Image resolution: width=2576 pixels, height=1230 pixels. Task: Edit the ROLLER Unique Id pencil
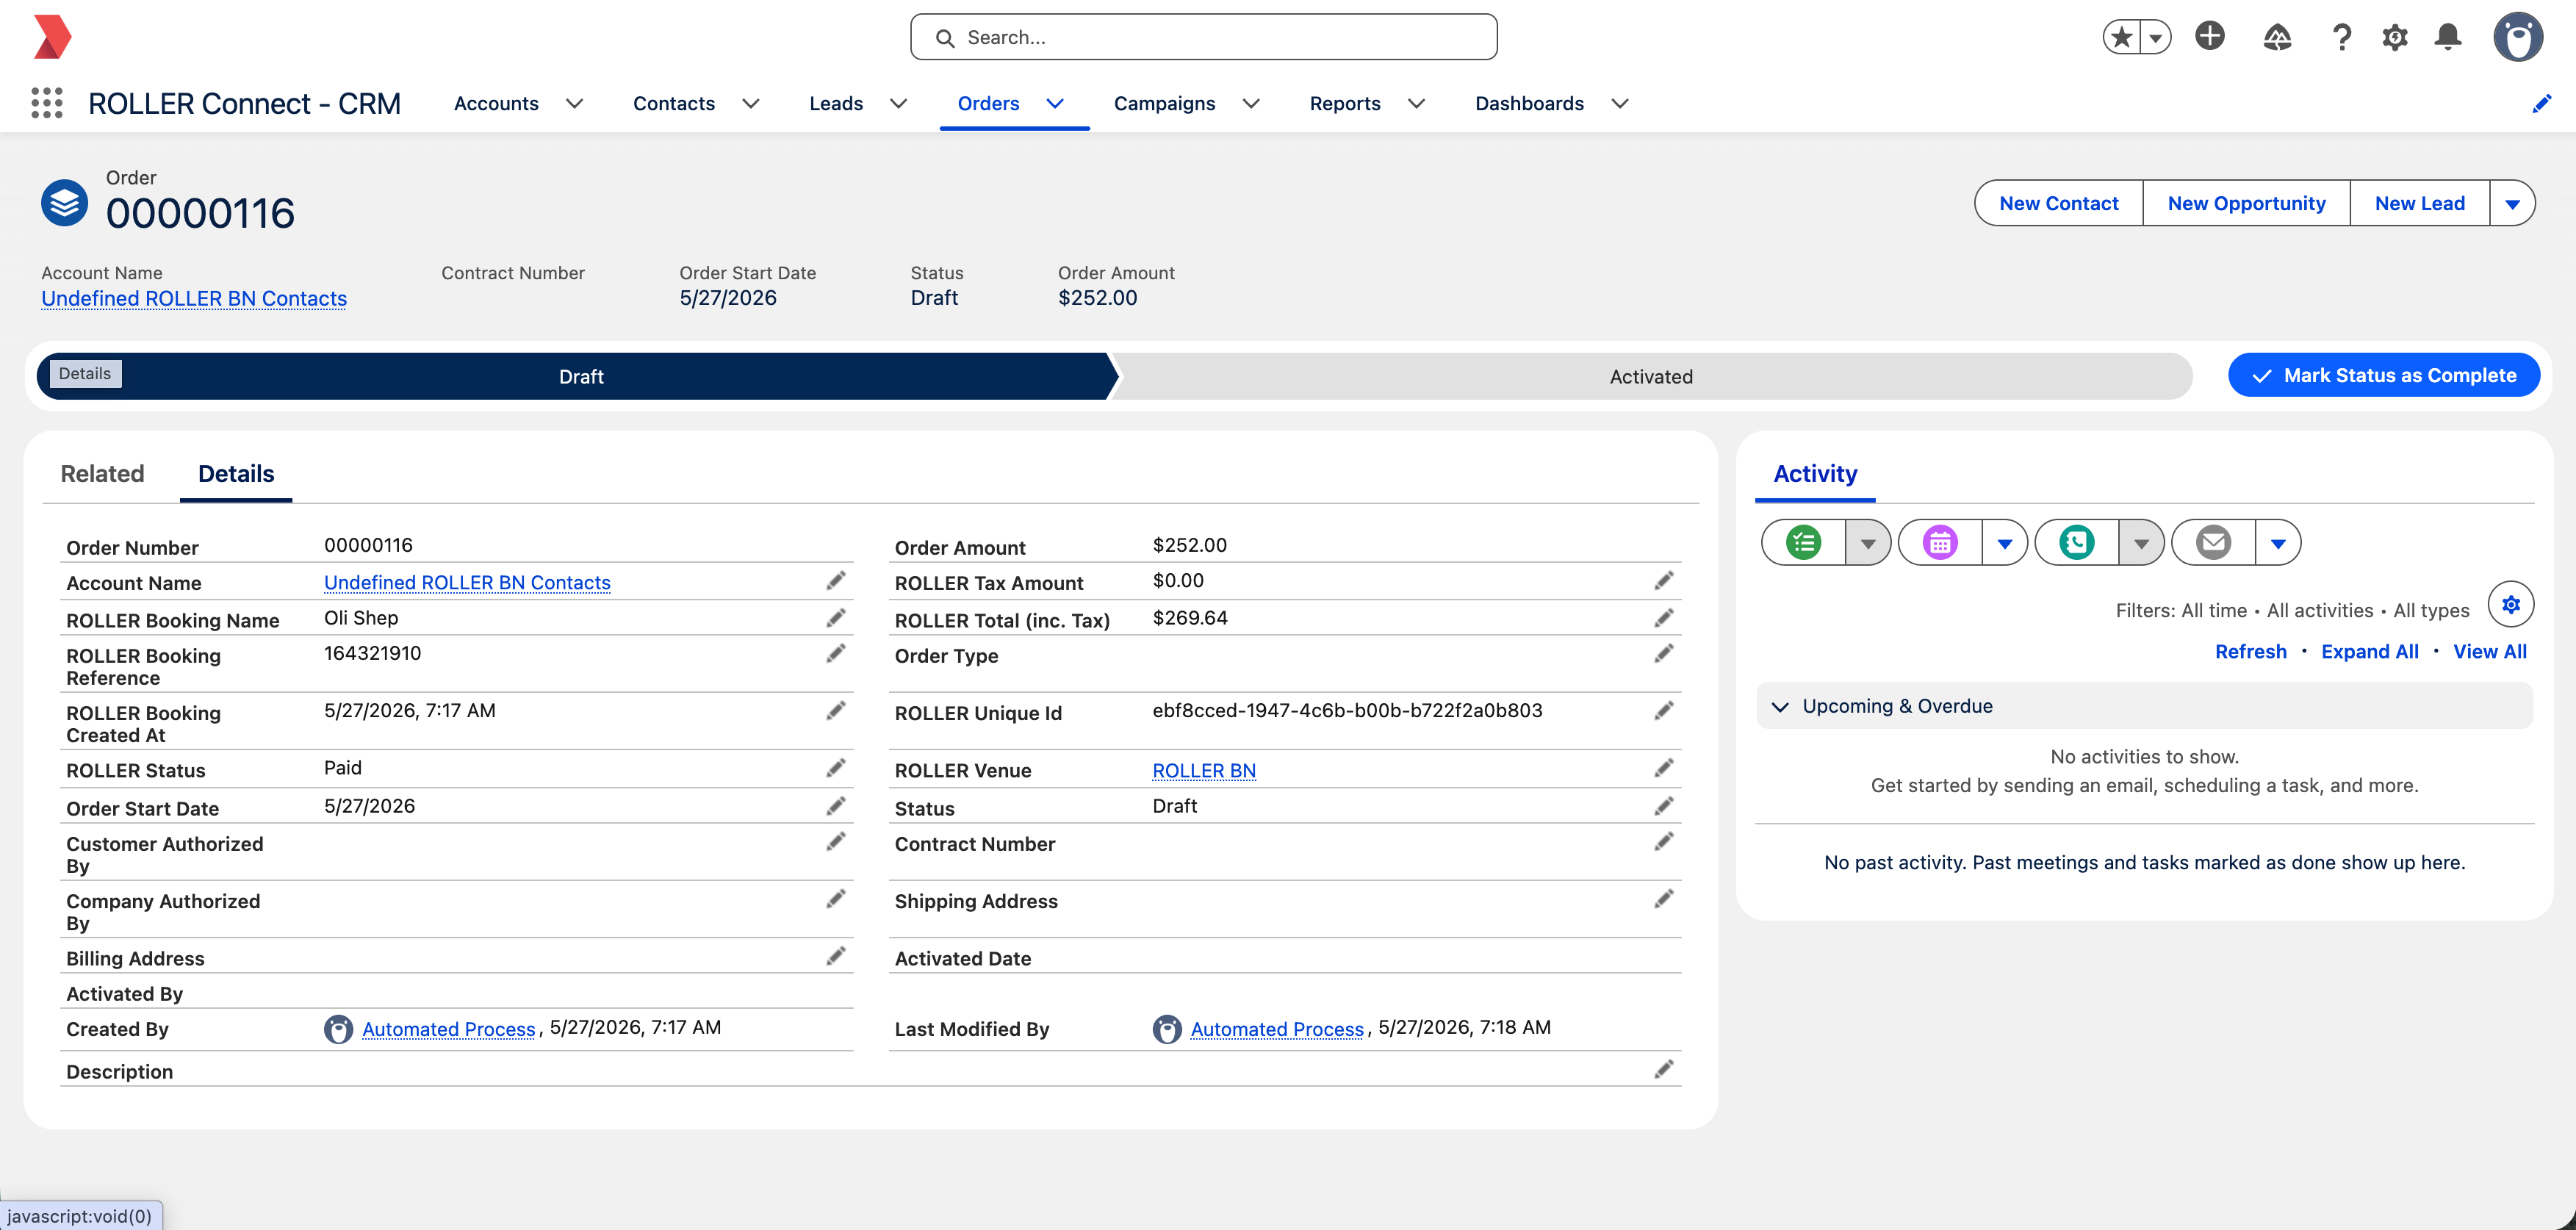coord(1664,711)
